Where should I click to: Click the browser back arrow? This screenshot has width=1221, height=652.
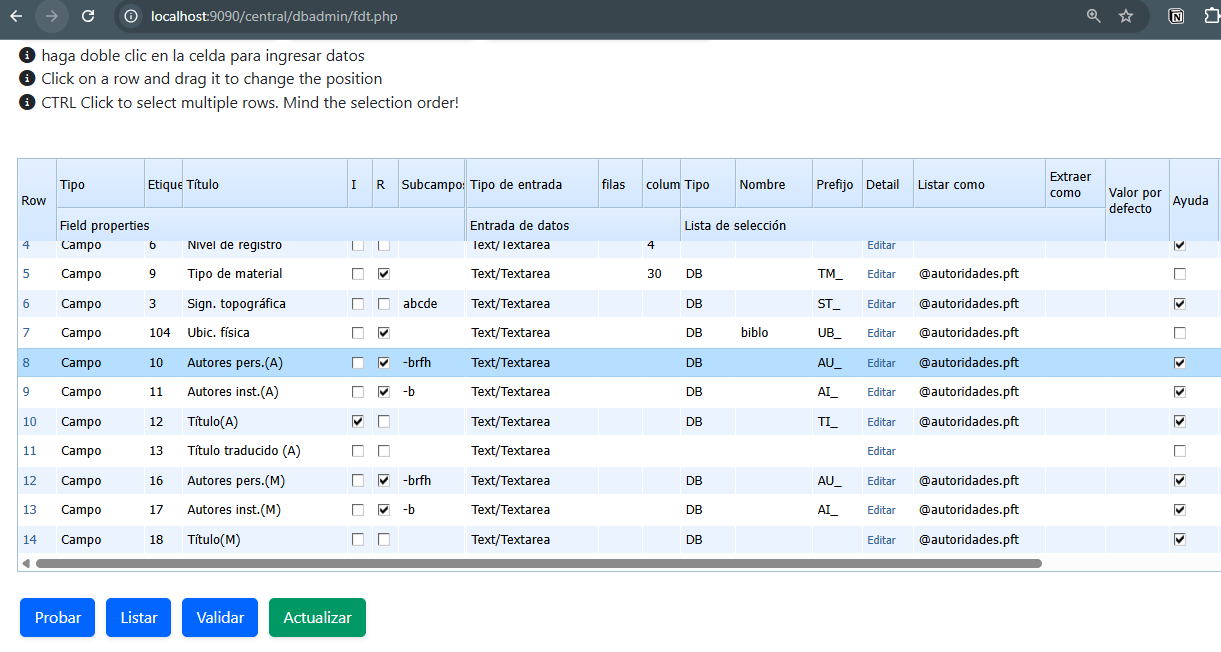(x=16, y=16)
